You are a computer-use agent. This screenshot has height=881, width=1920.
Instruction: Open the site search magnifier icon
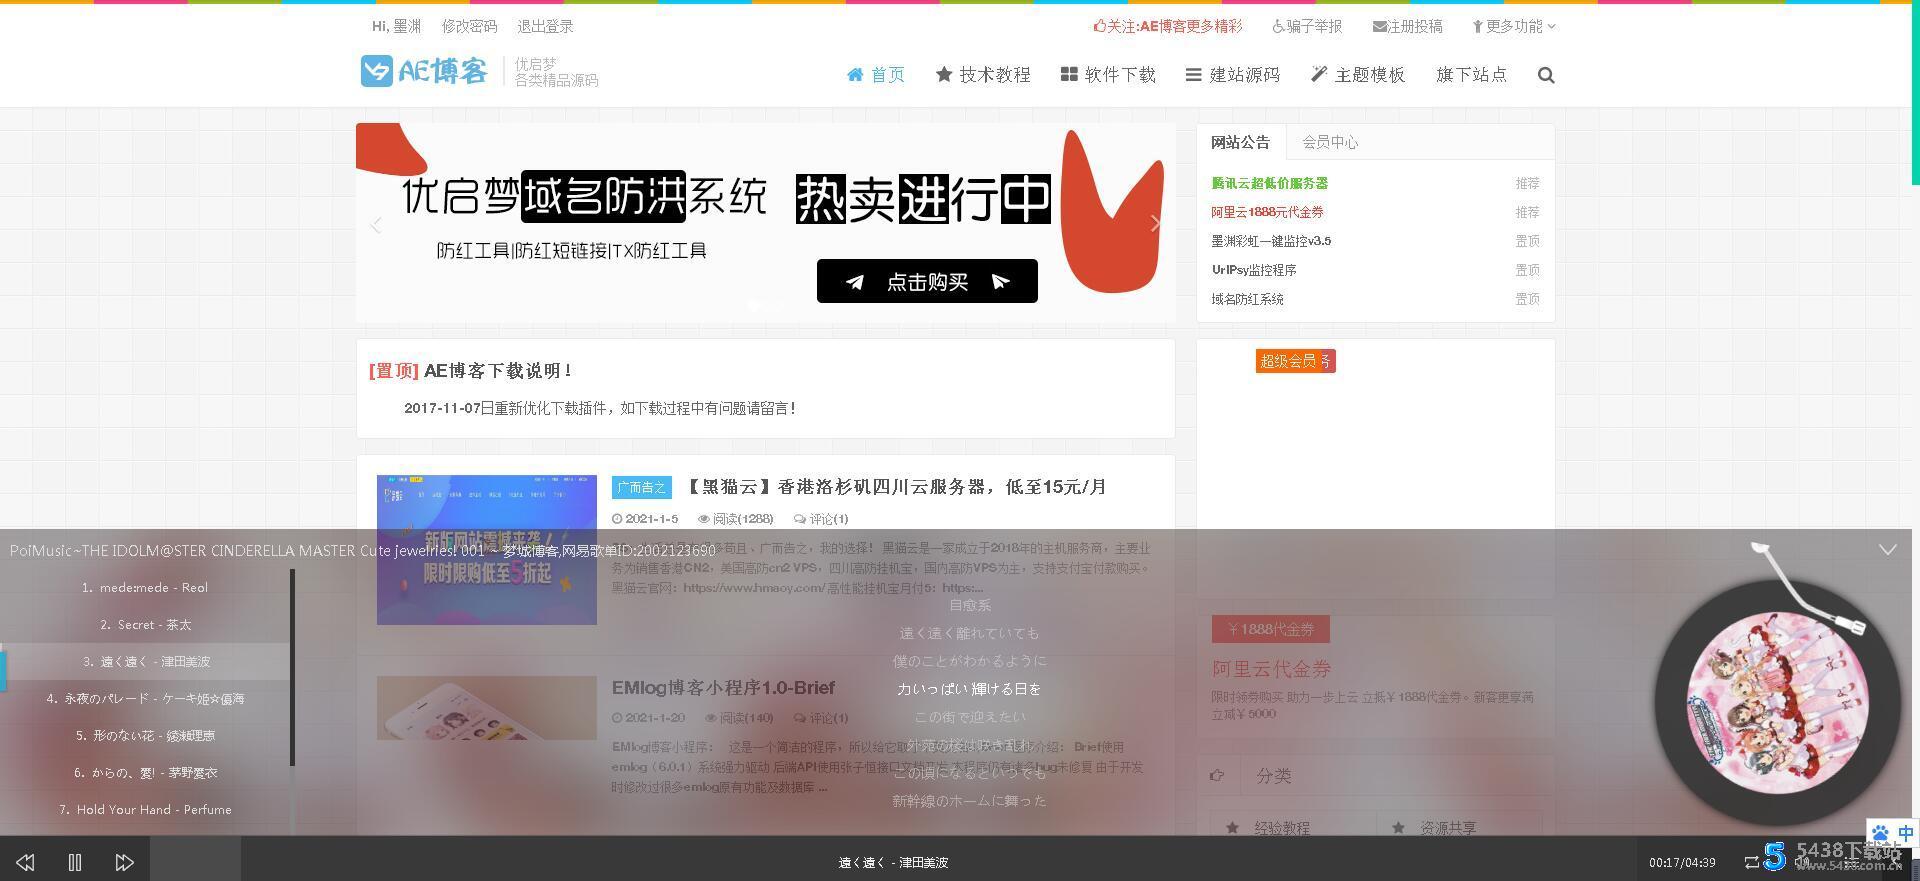point(1546,75)
